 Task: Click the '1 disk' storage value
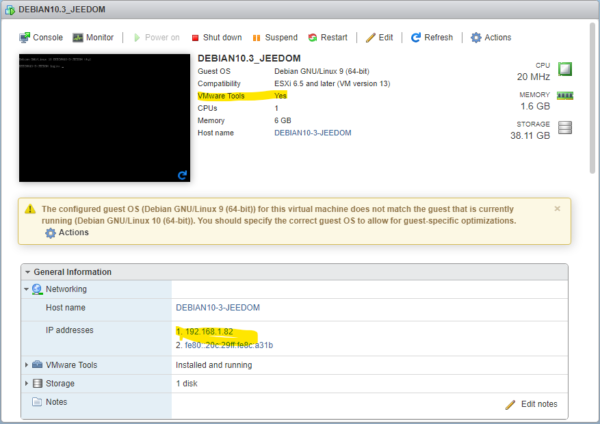187,383
